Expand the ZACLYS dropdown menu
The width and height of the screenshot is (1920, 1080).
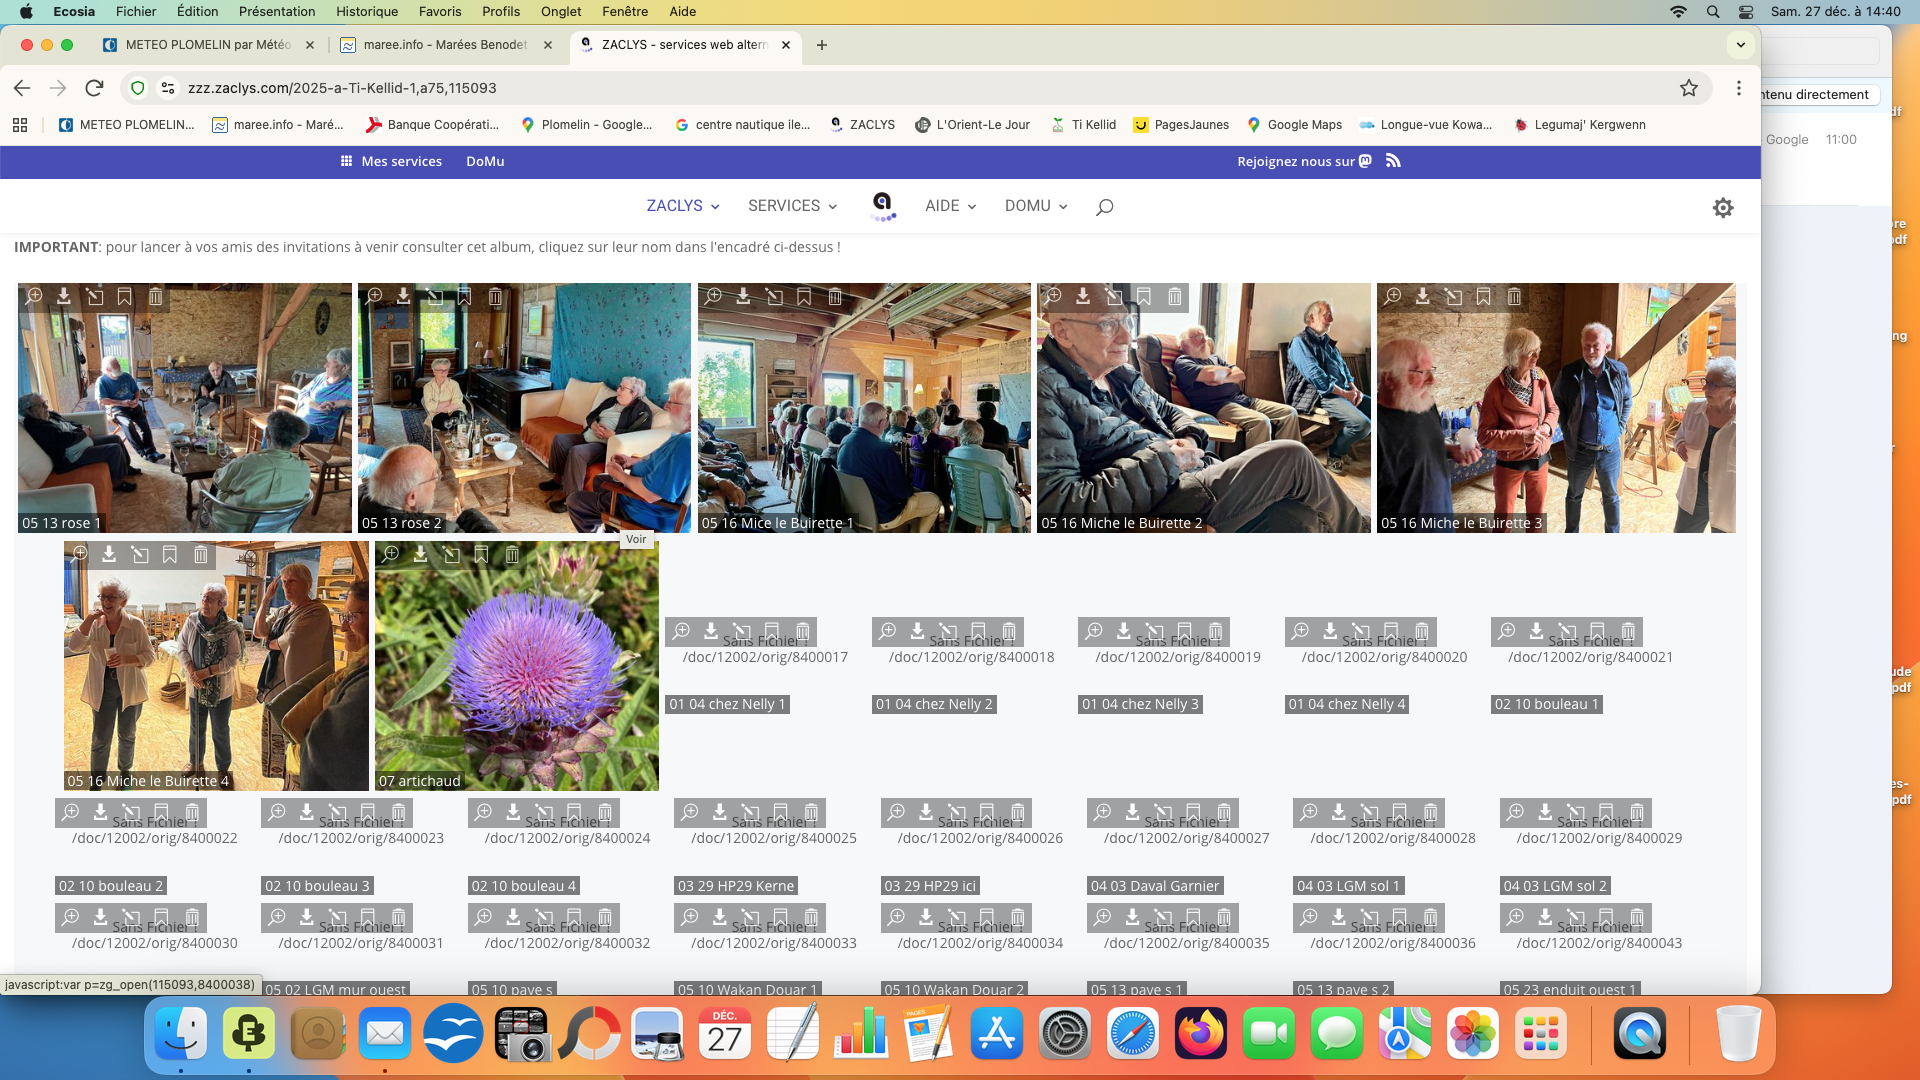[683, 206]
